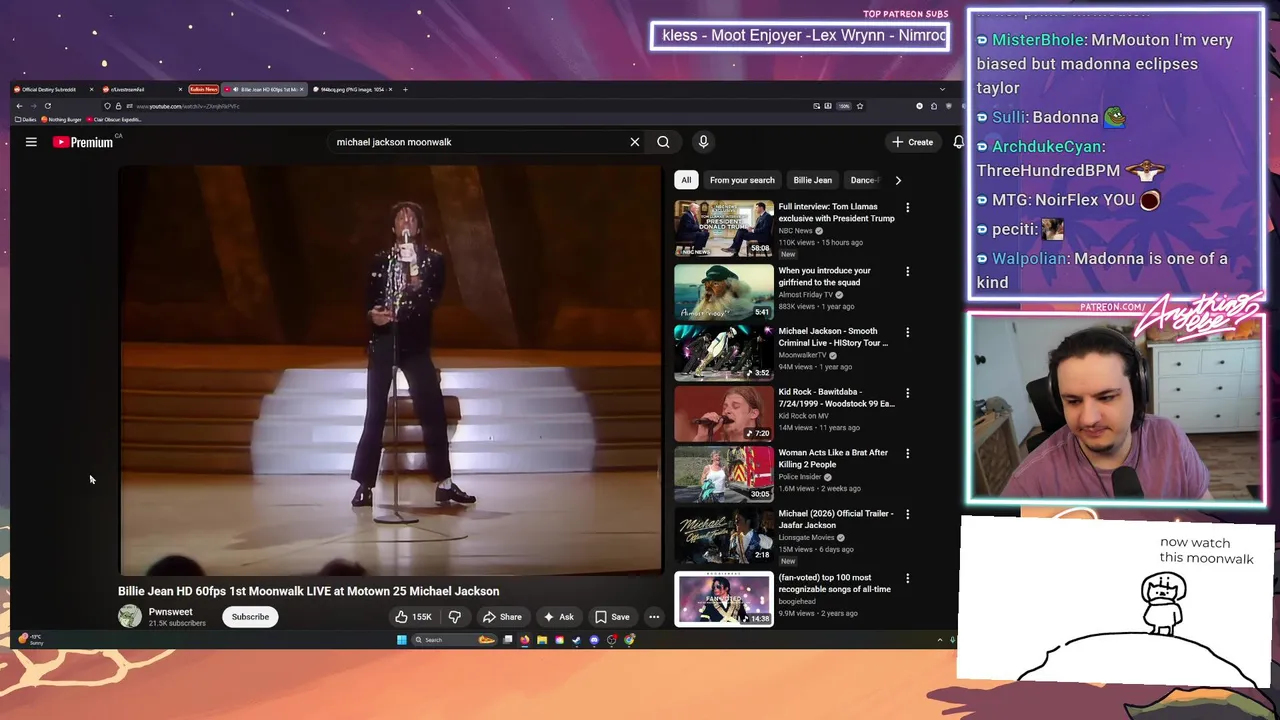
Task: Open the Windows Start button
Action: [402, 640]
